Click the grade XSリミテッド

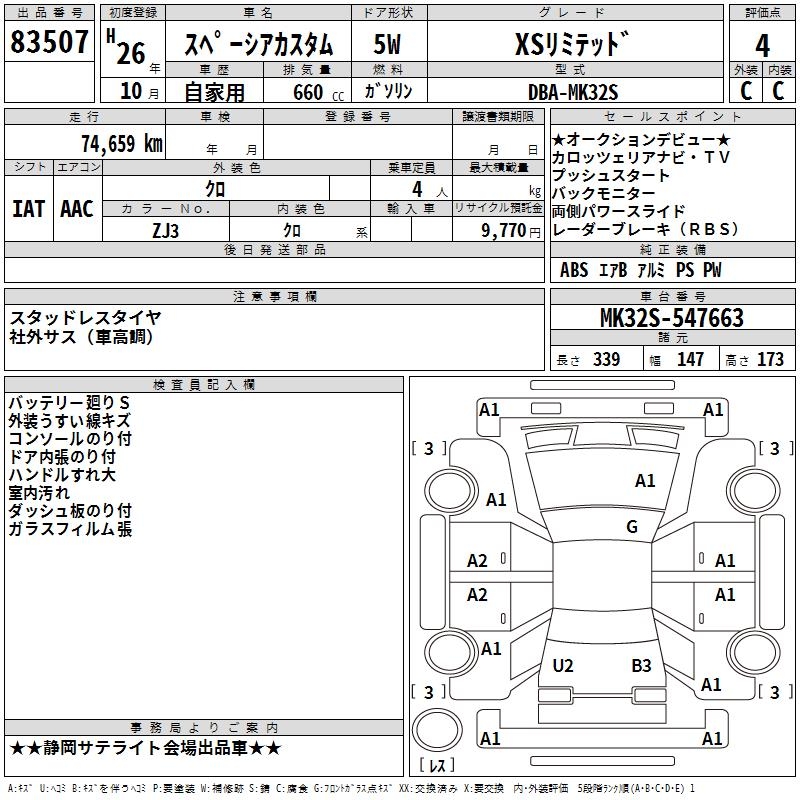pos(572,43)
